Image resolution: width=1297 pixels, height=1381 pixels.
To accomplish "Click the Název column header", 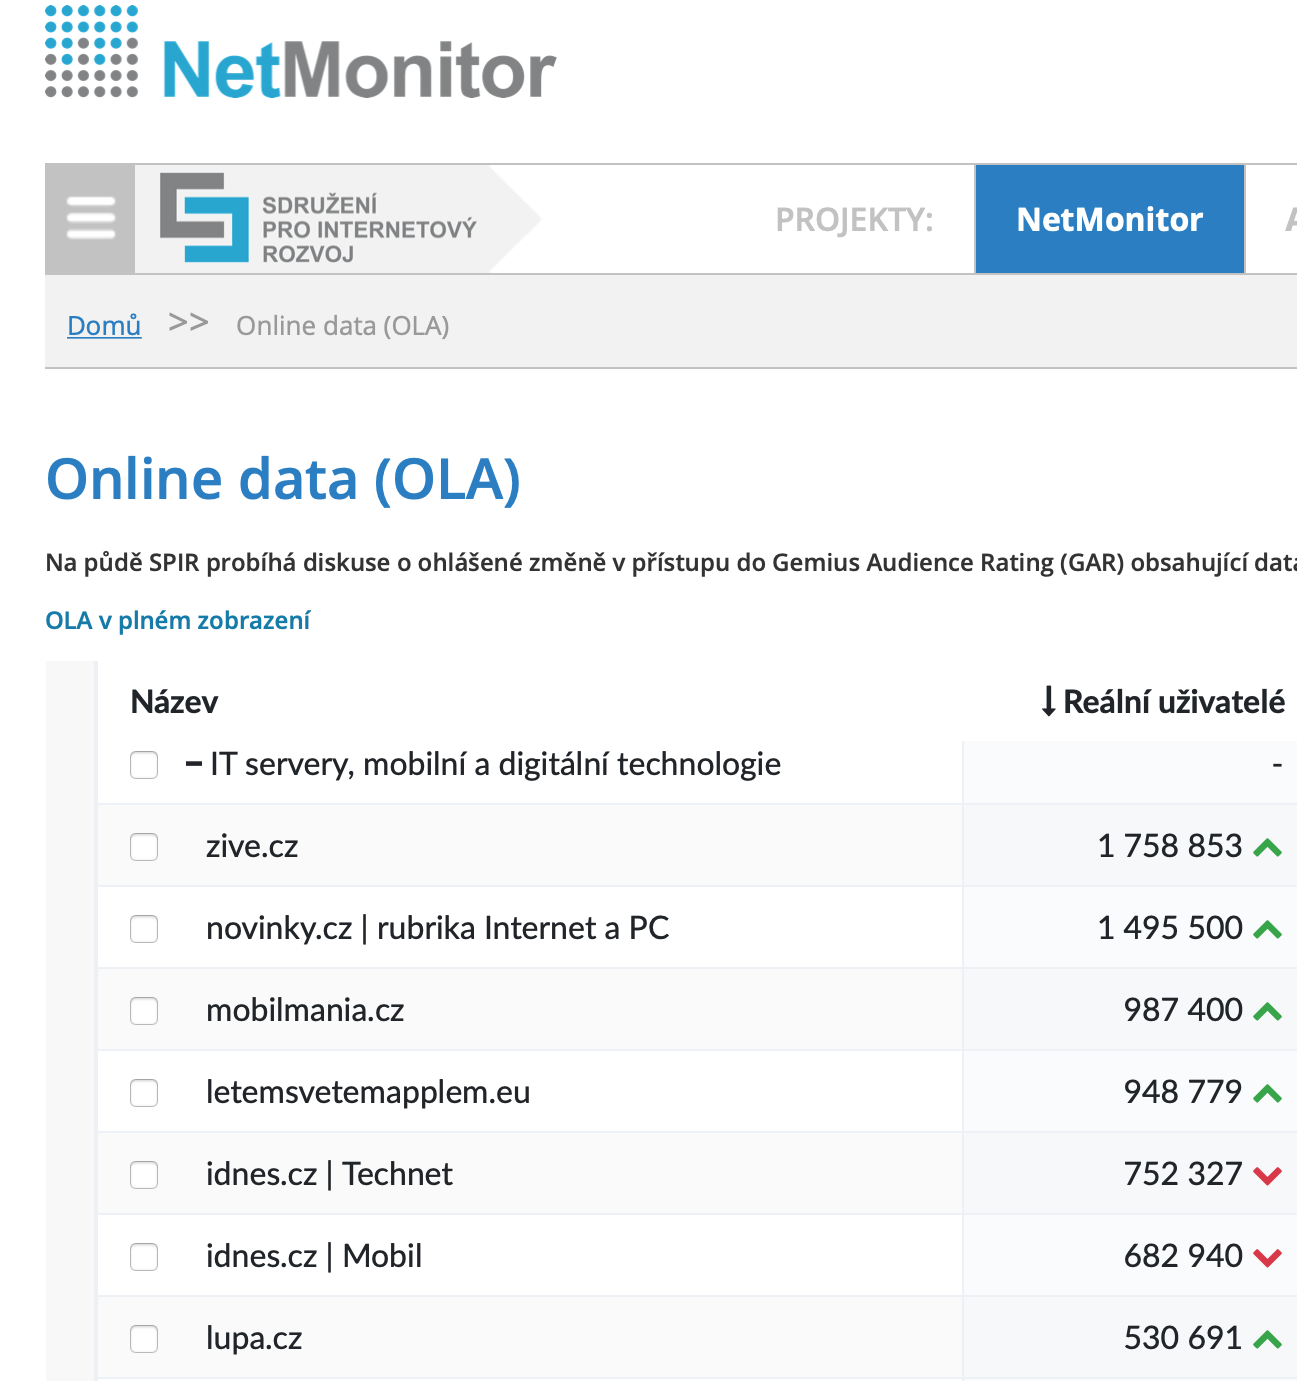I will point(174,702).
